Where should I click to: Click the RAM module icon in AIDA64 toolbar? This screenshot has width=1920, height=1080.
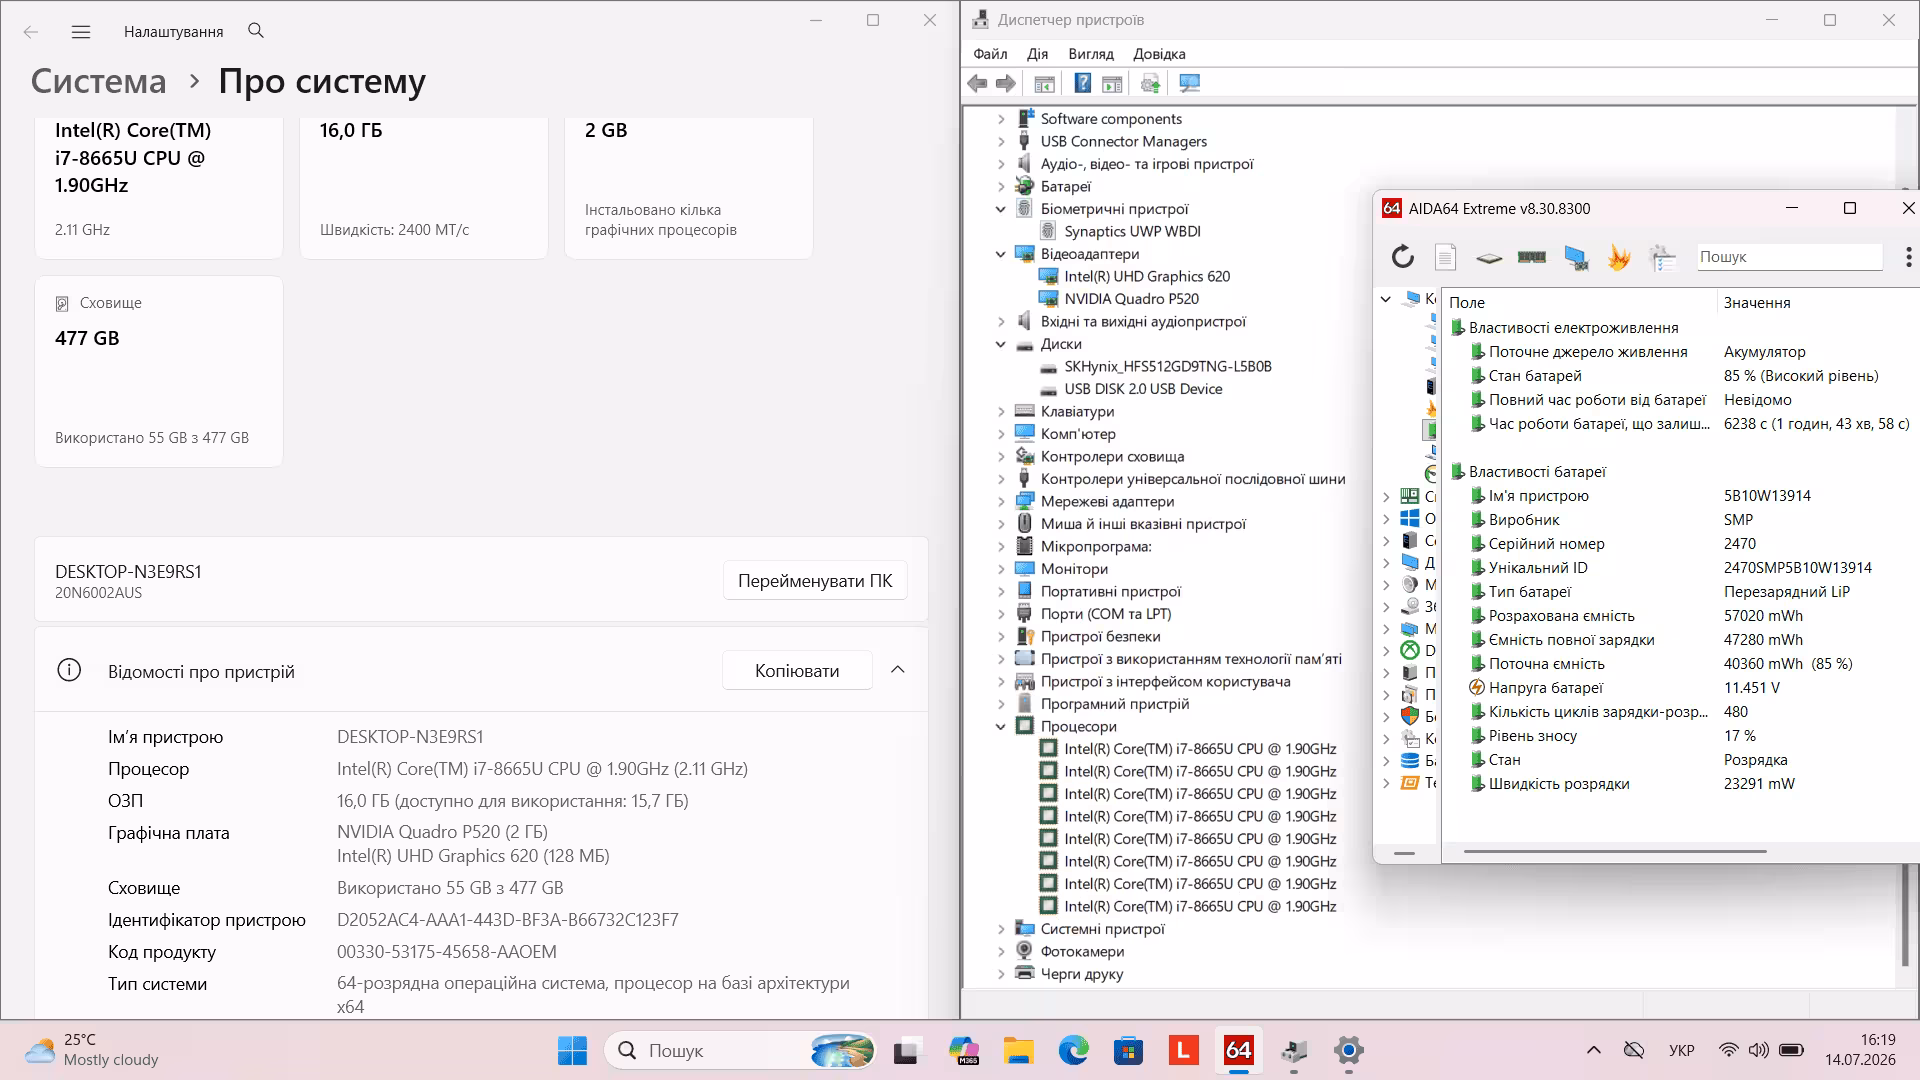coord(1532,257)
